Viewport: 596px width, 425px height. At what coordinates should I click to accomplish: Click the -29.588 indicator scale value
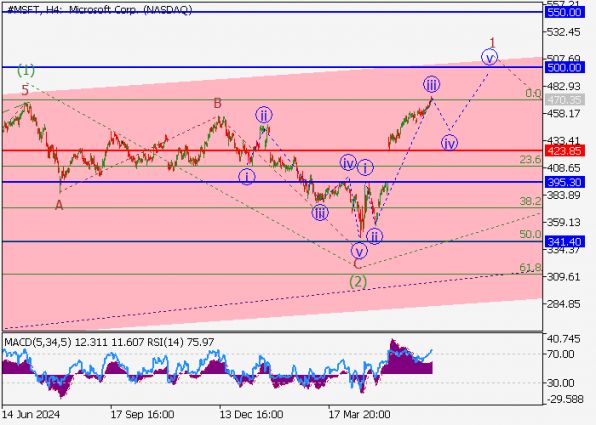pos(564,399)
